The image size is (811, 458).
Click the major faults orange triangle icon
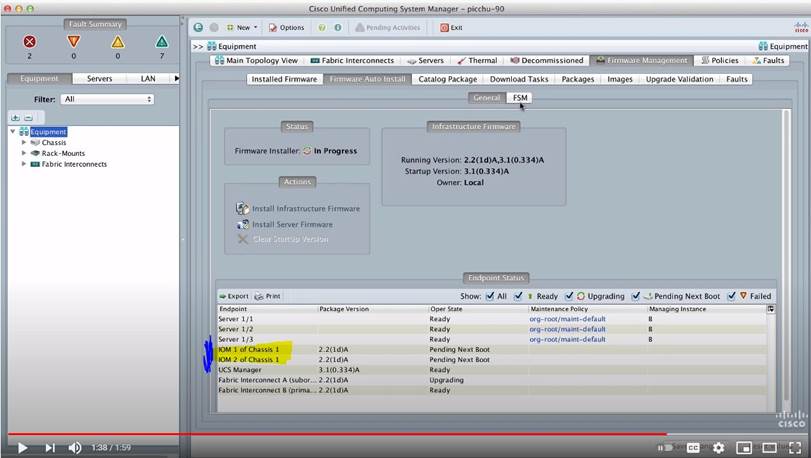click(73, 42)
